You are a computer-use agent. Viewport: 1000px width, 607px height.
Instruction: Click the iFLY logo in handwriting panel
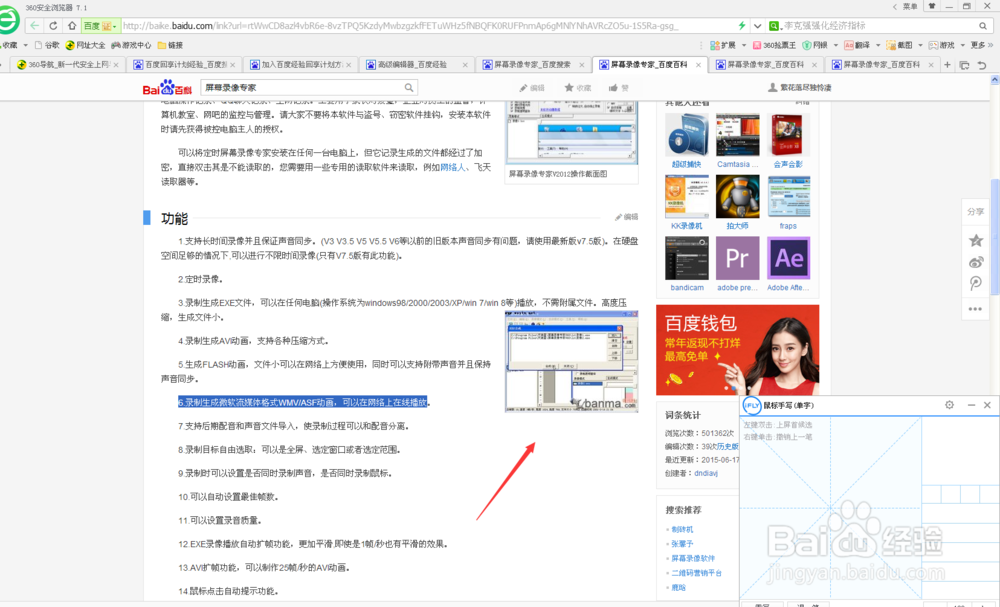[x=752, y=406]
